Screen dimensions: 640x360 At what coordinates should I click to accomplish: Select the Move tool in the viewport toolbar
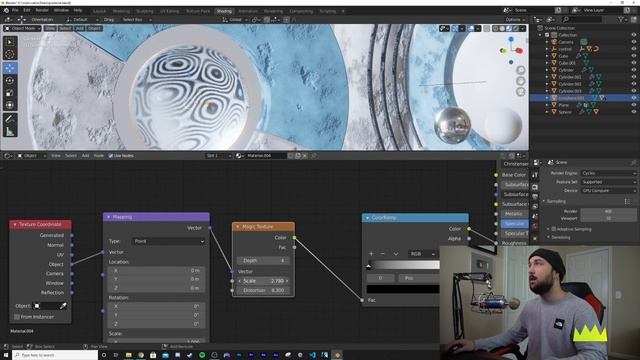(10, 68)
